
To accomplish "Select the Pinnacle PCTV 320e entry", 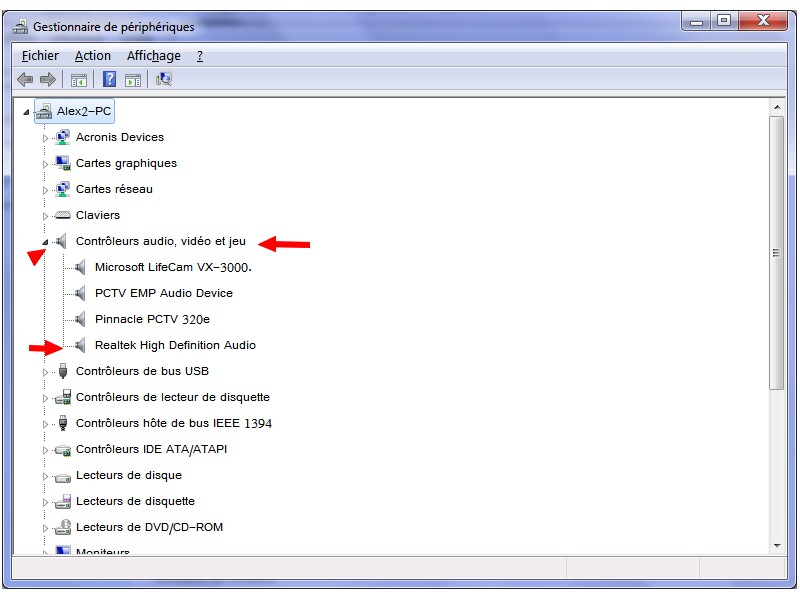I will pyautogui.click(x=152, y=319).
